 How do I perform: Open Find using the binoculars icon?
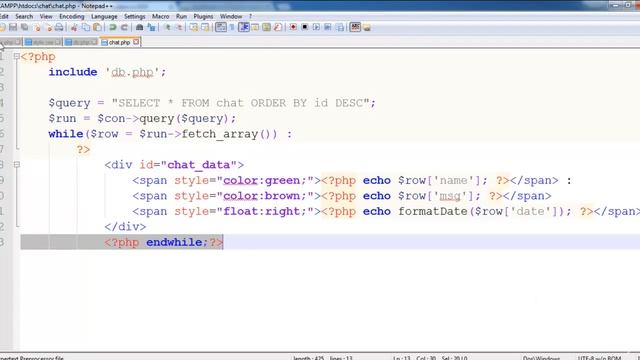tap(139, 27)
